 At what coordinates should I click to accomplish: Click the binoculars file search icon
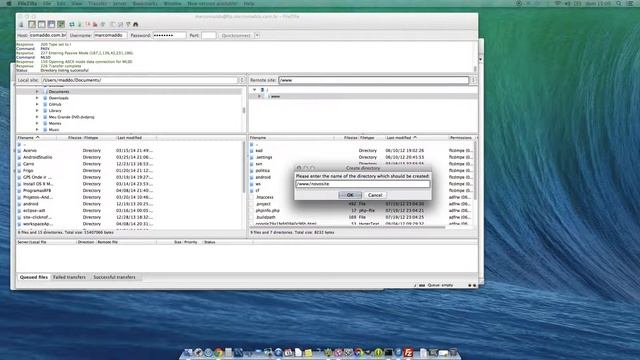pyautogui.click(x=136, y=24)
